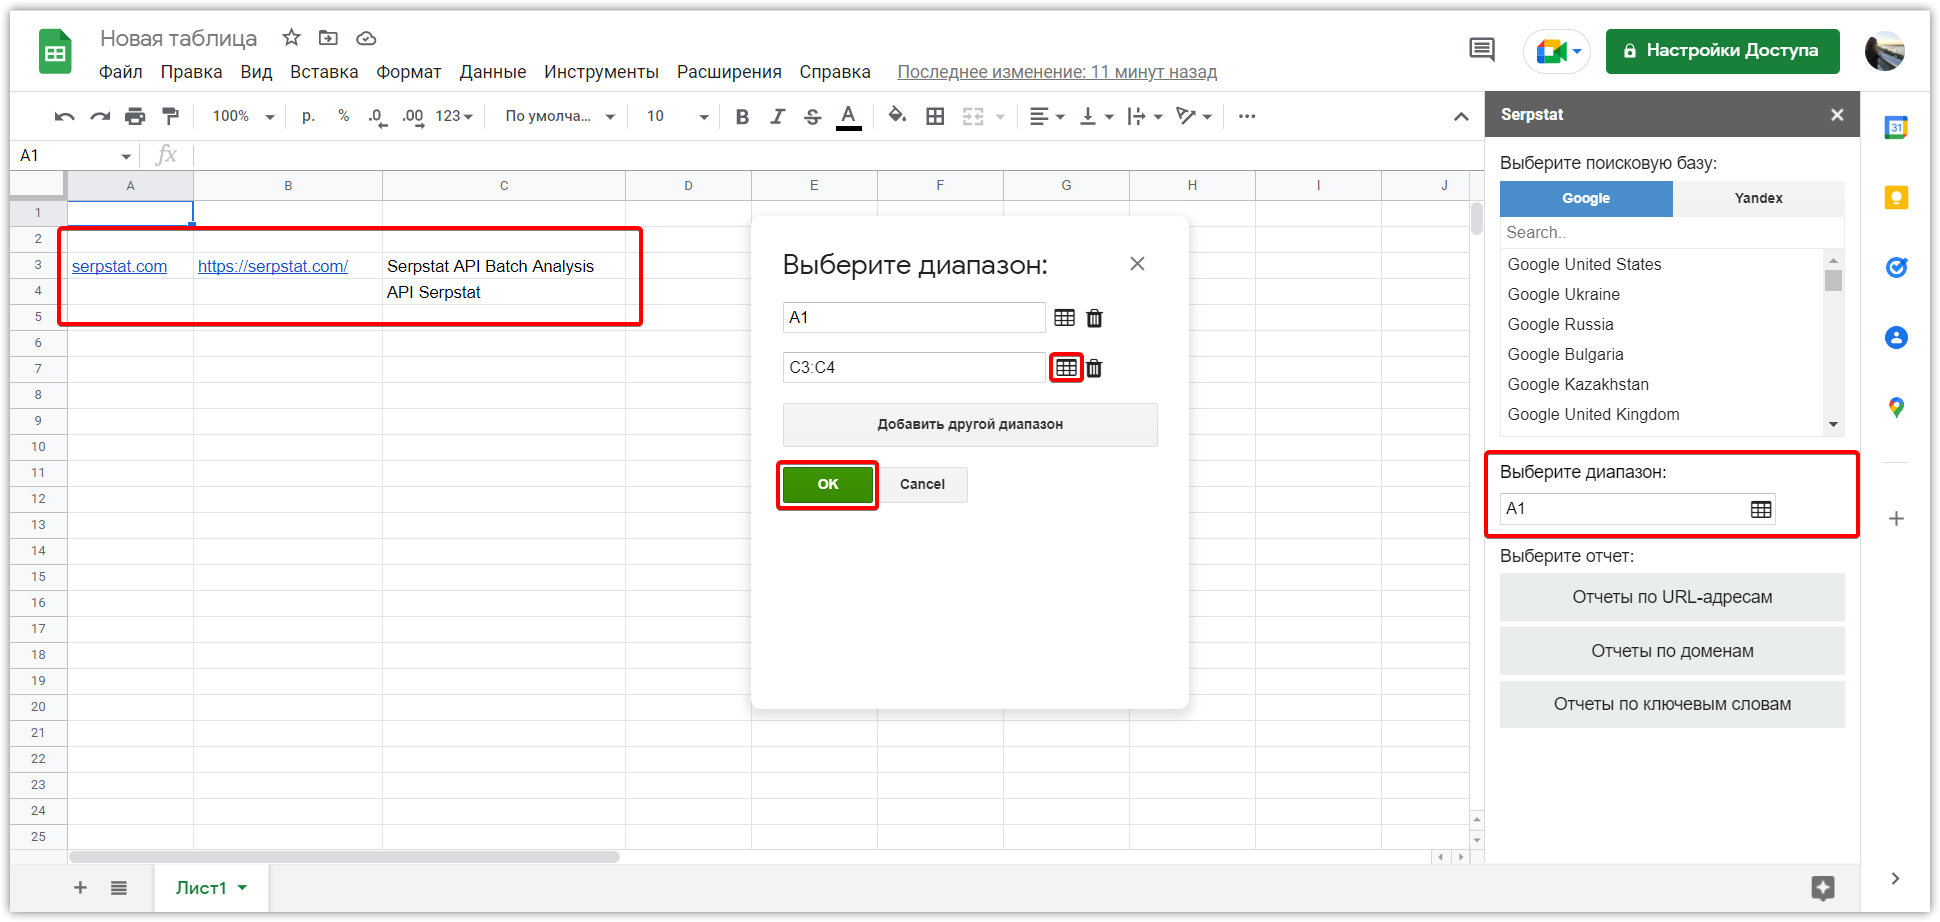Select the Yandex search base tab
This screenshot has width=1940, height=922.
point(1758,198)
